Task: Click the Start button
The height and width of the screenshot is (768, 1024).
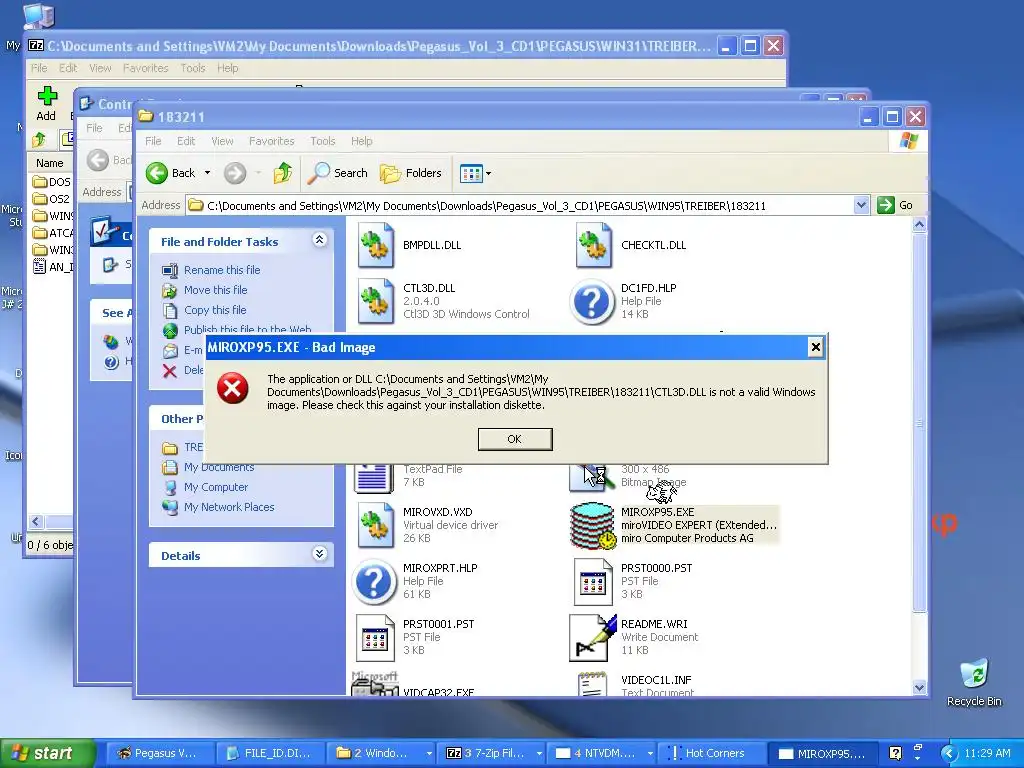Action: (x=47, y=753)
